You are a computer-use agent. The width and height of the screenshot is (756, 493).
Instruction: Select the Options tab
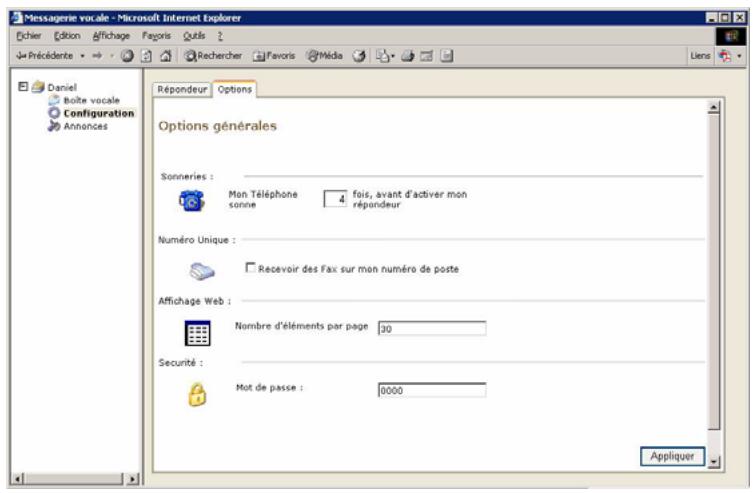[235, 89]
